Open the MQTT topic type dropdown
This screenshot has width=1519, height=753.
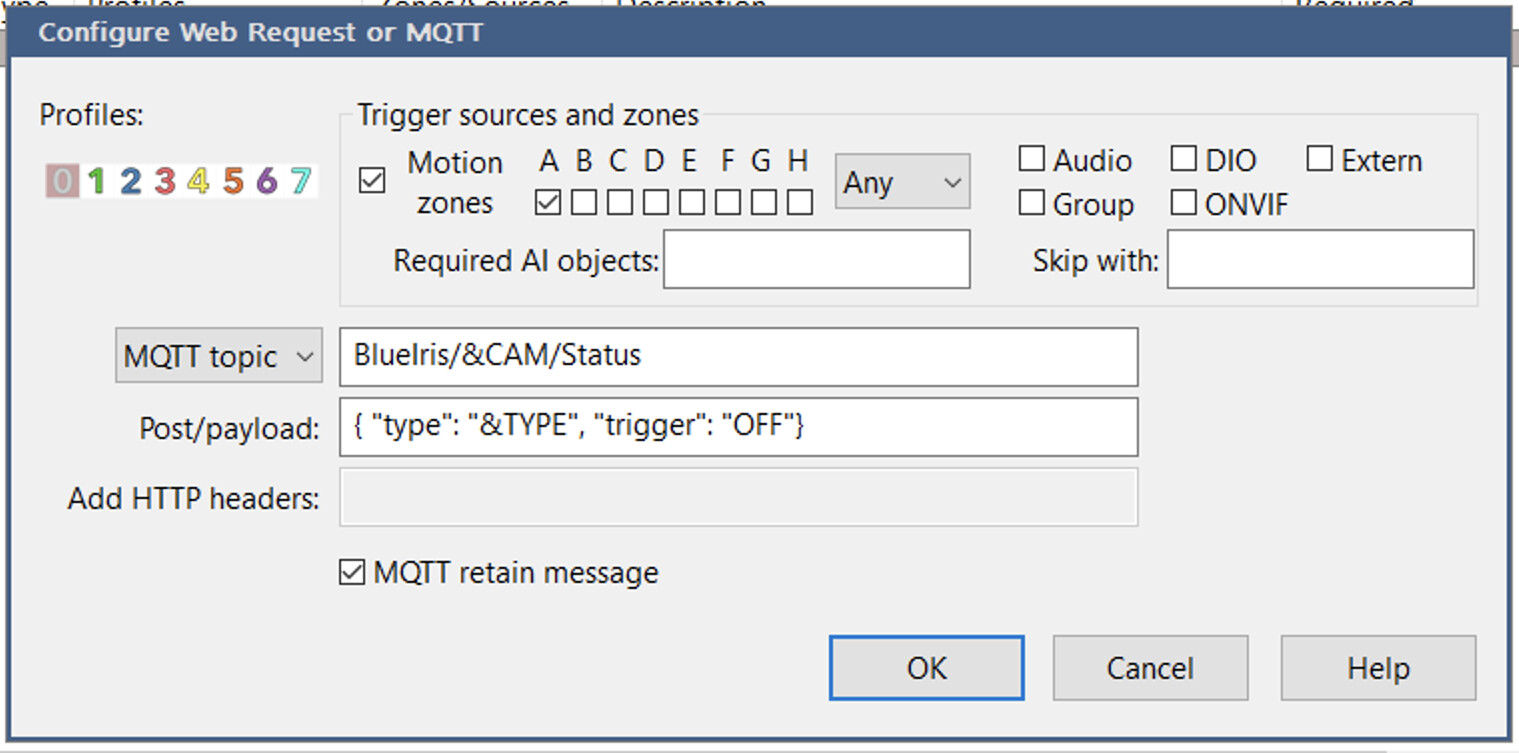click(218, 356)
